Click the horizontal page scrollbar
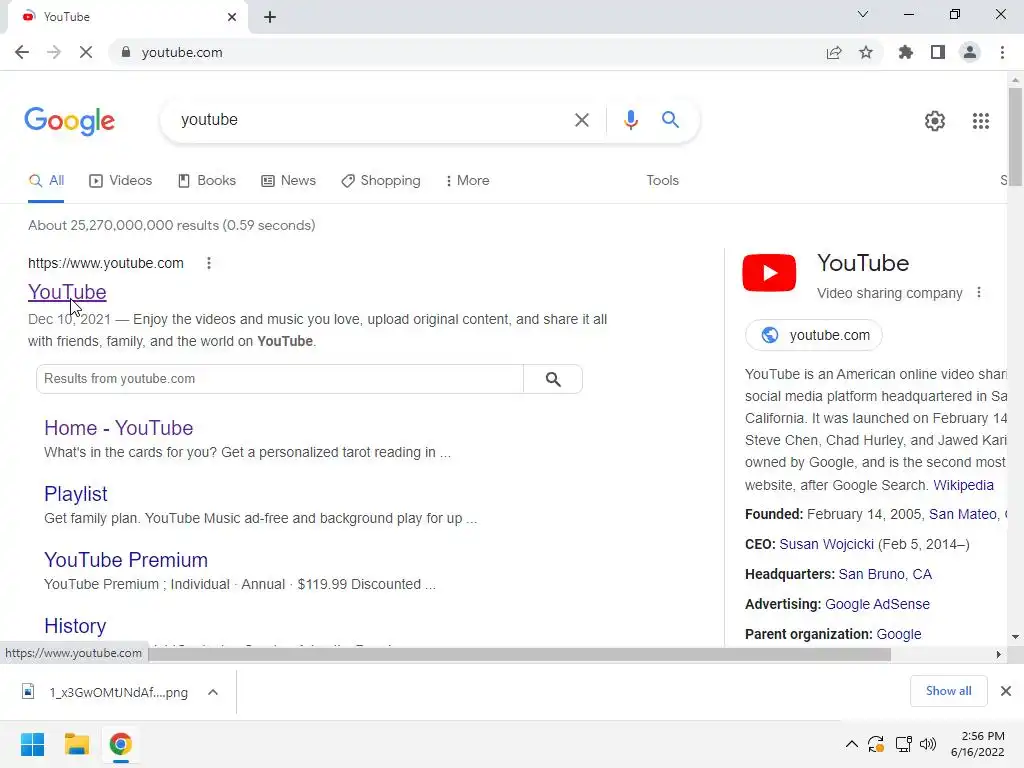The image size is (1024, 768). point(519,654)
